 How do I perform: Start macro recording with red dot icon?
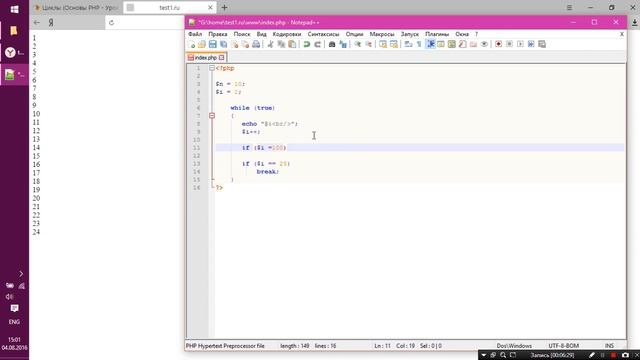[x=498, y=44]
